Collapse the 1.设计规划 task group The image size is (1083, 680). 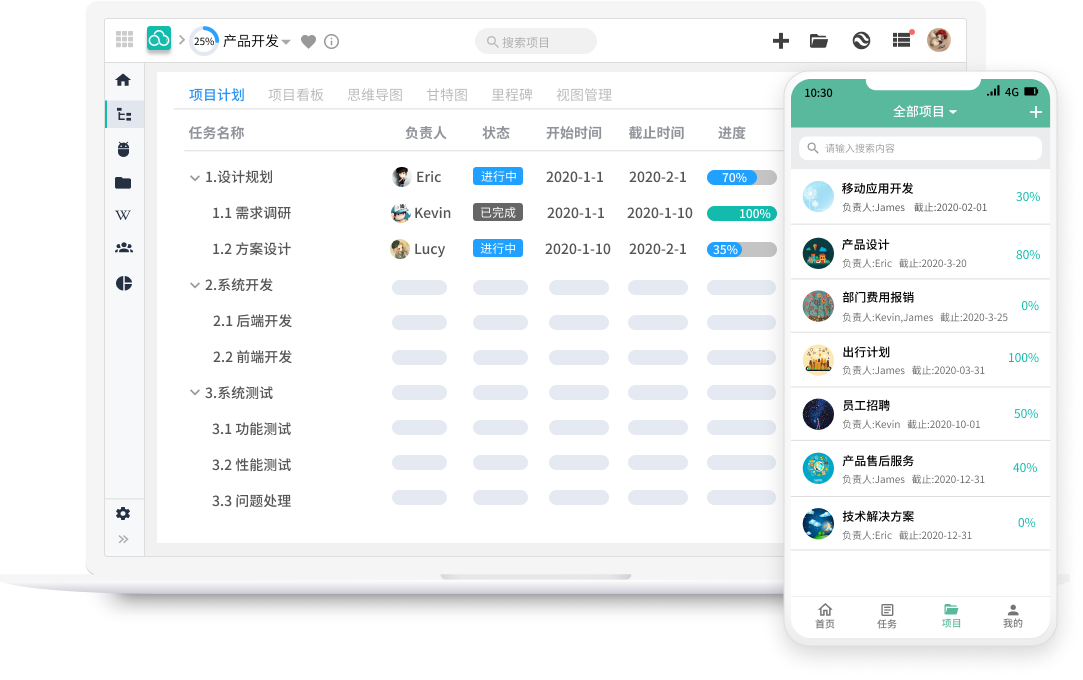click(x=195, y=177)
